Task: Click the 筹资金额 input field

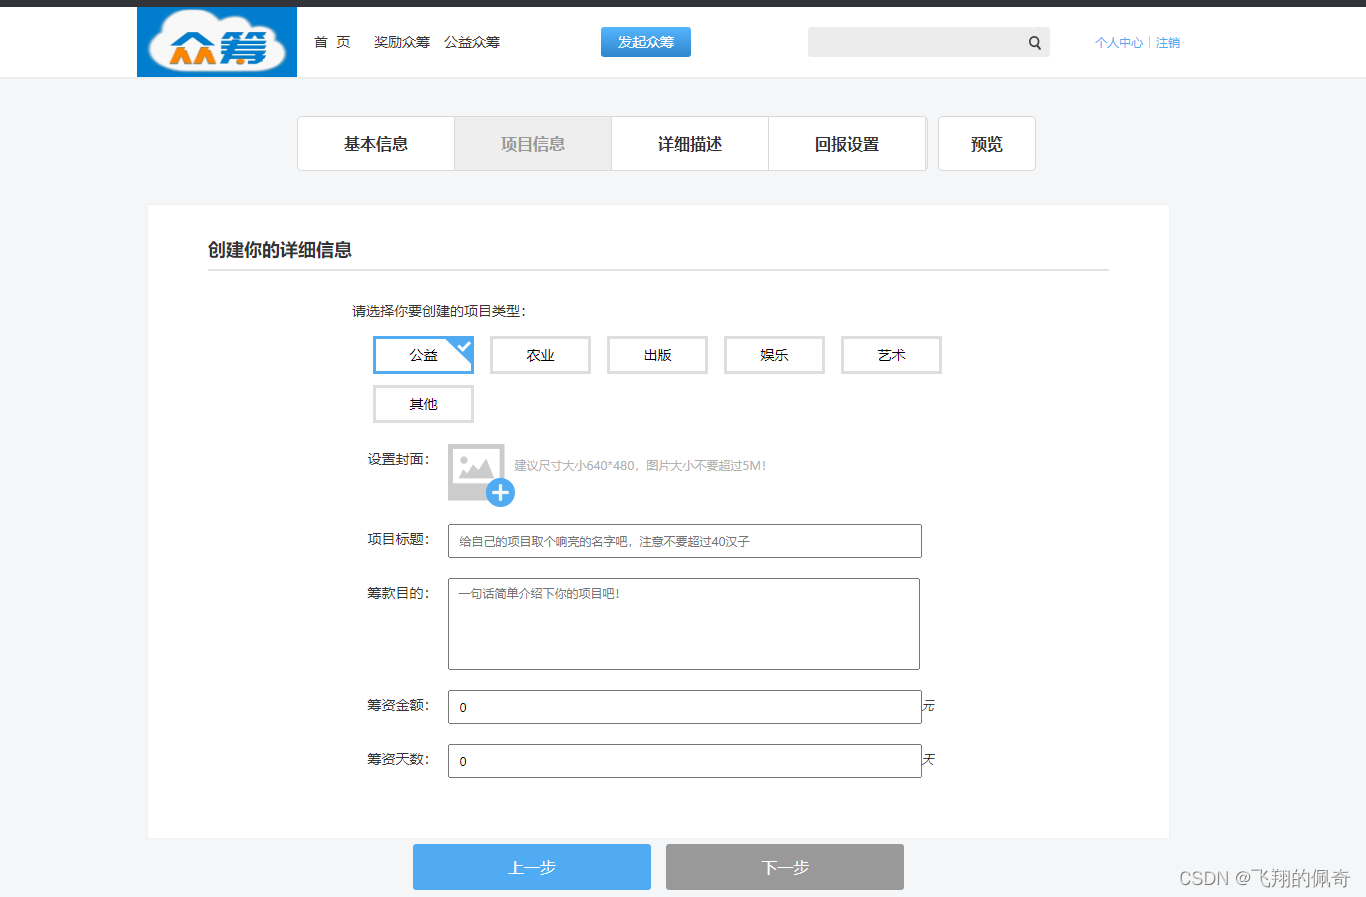Action: pyautogui.click(x=685, y=707)
